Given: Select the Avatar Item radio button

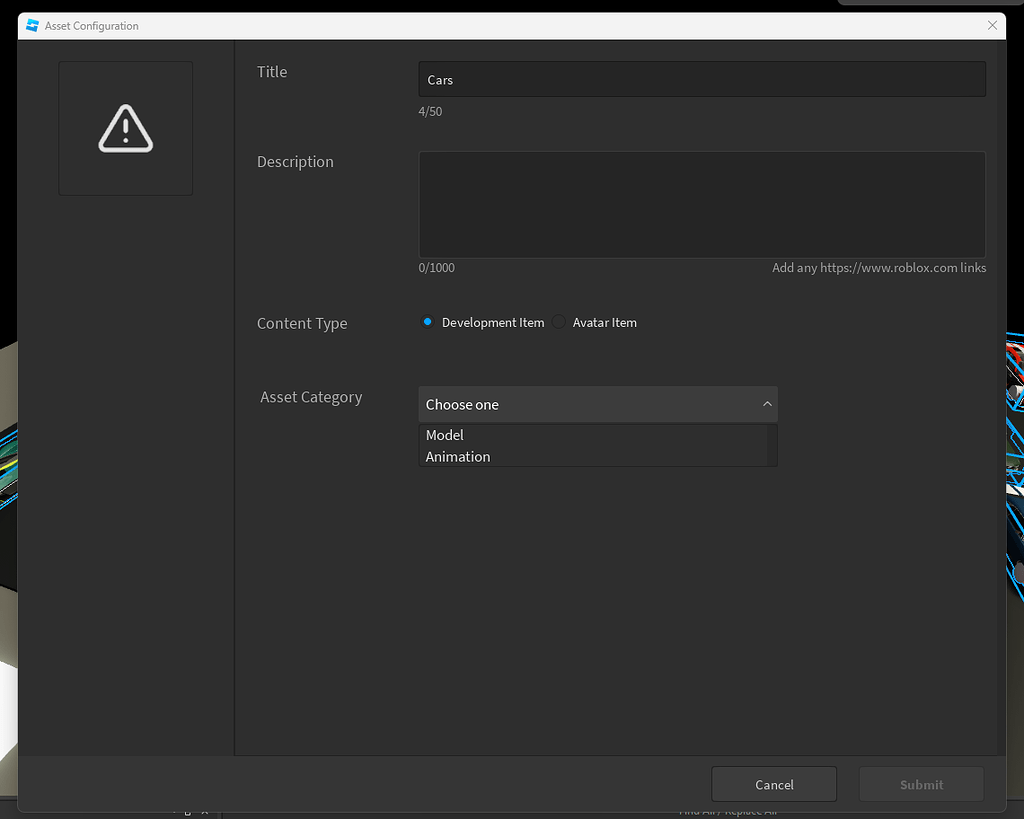Looking at the screenshot, I should pyautogui.click(x=559, y=322).
